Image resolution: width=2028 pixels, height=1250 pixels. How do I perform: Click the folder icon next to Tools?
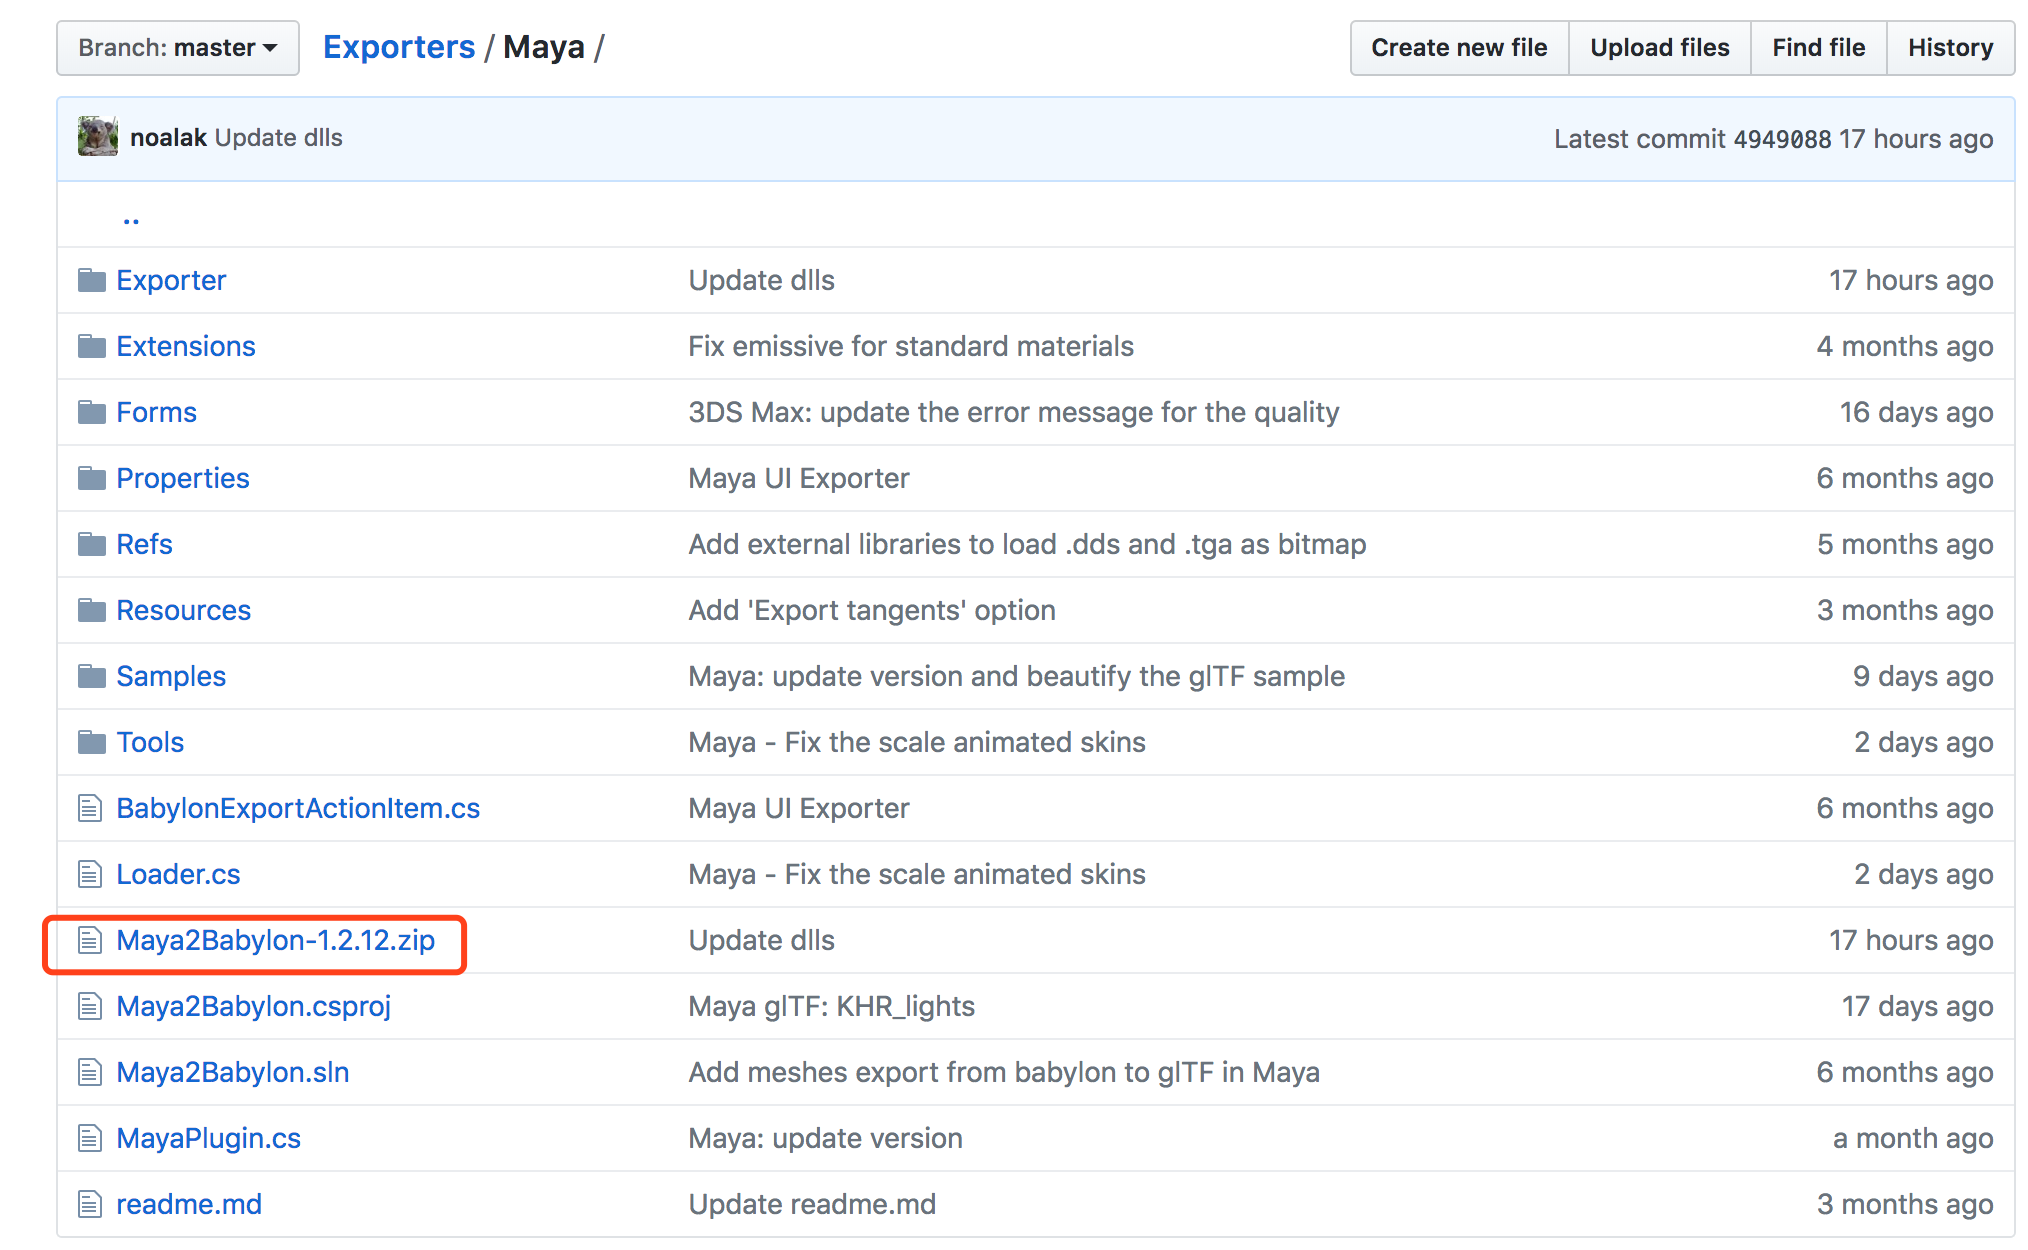pos(92,742)
